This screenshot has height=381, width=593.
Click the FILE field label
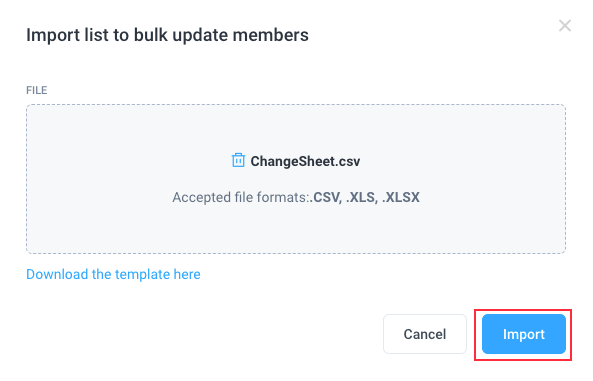pos(37,90)
